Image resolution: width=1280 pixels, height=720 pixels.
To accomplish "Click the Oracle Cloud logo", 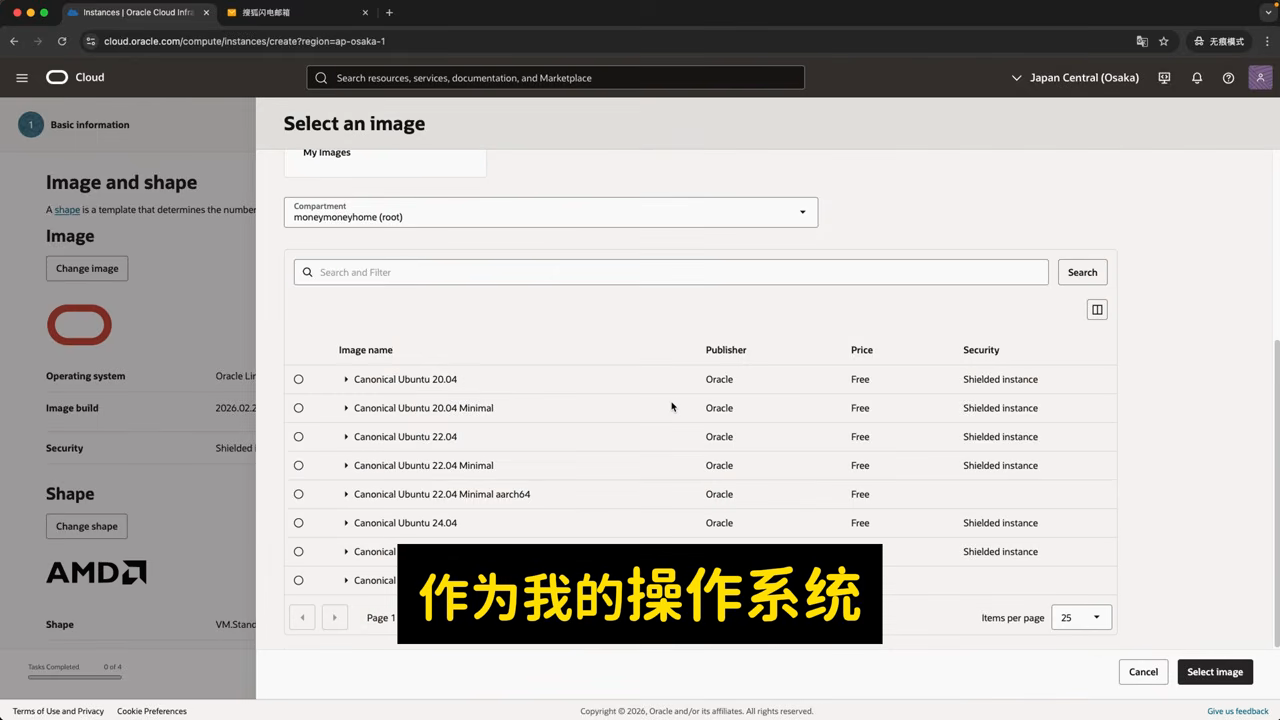I will tap(75, 77).
